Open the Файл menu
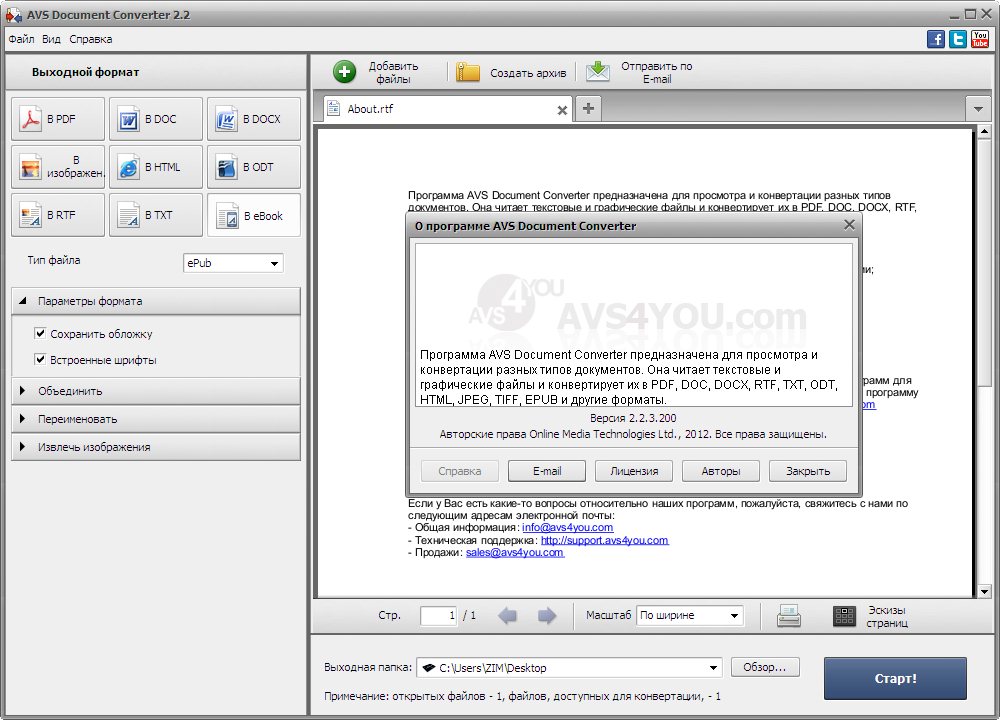This screenshot has height=720, width=1000. pos(21,39)
